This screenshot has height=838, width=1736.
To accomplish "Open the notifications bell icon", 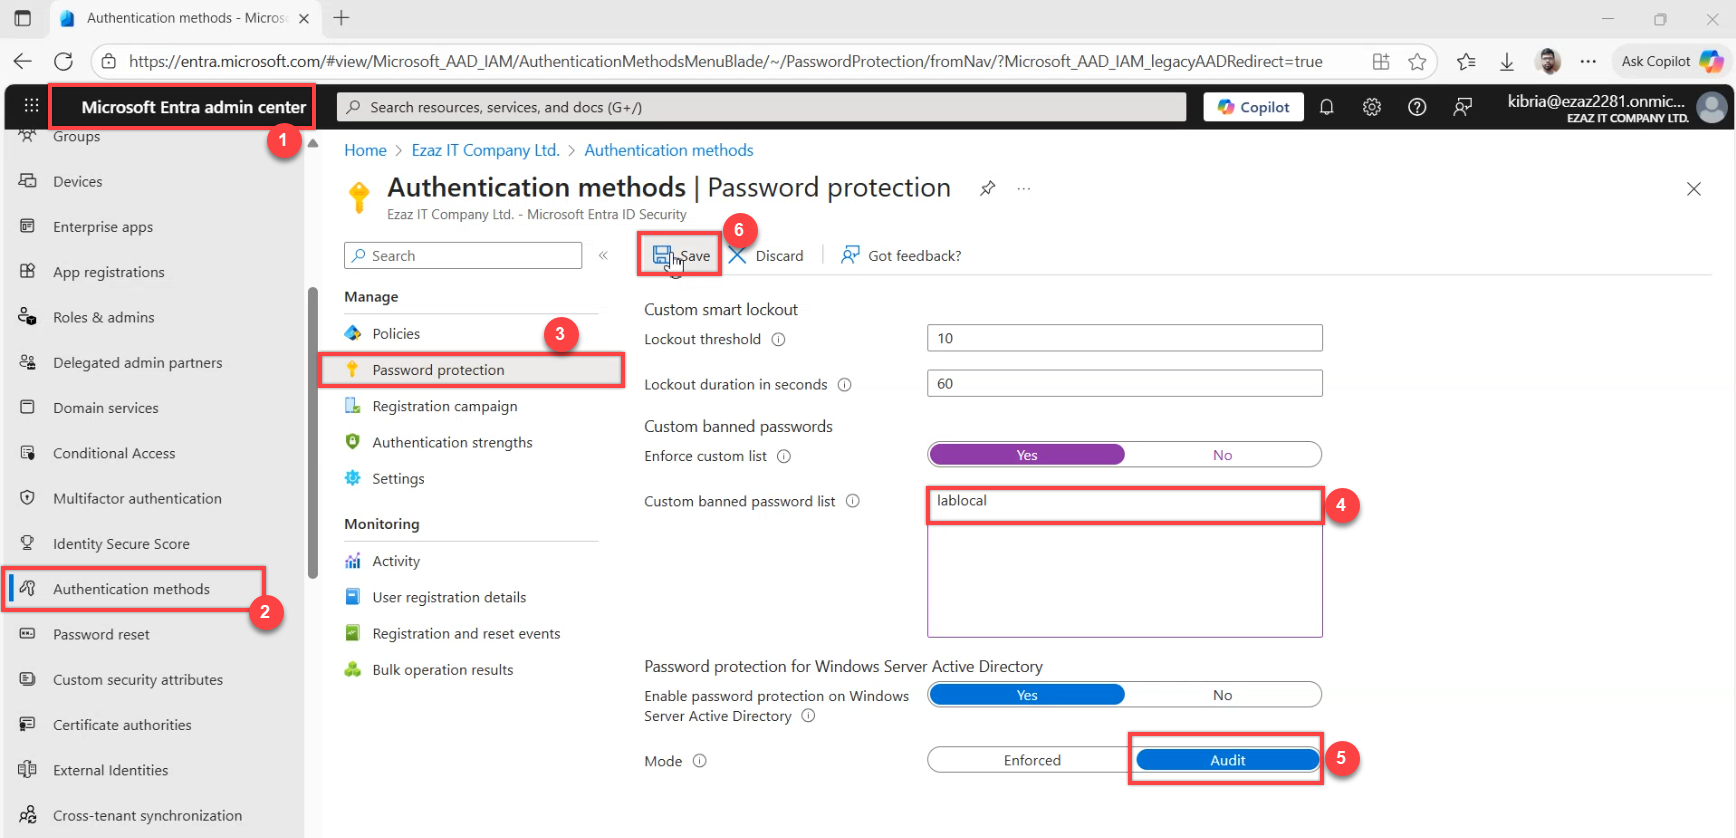I will coord(1326,107).
